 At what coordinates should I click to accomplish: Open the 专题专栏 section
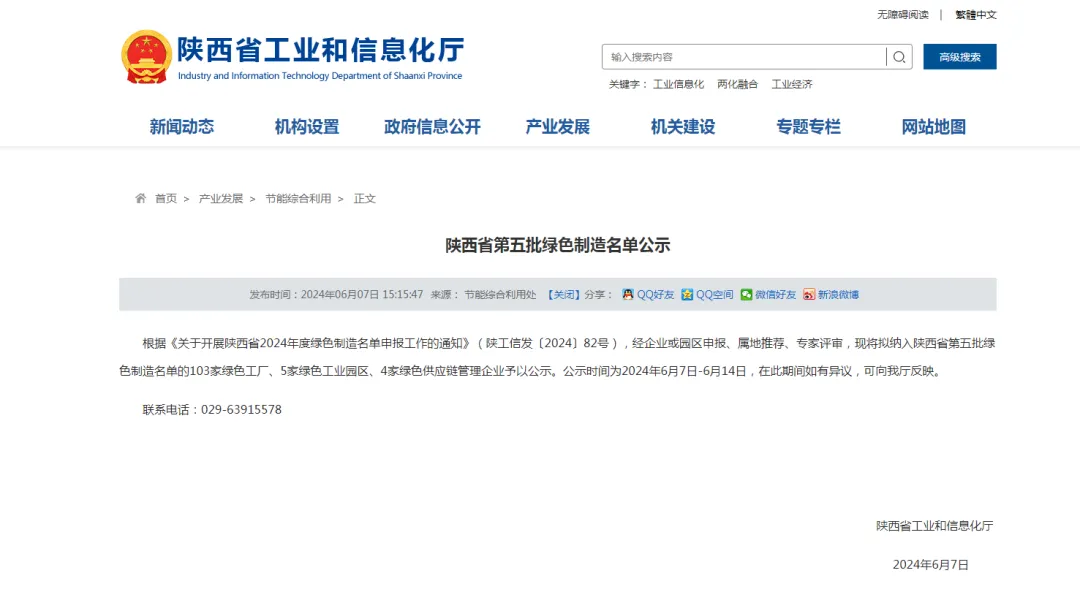pyautogui.click(x=807, y=126)
